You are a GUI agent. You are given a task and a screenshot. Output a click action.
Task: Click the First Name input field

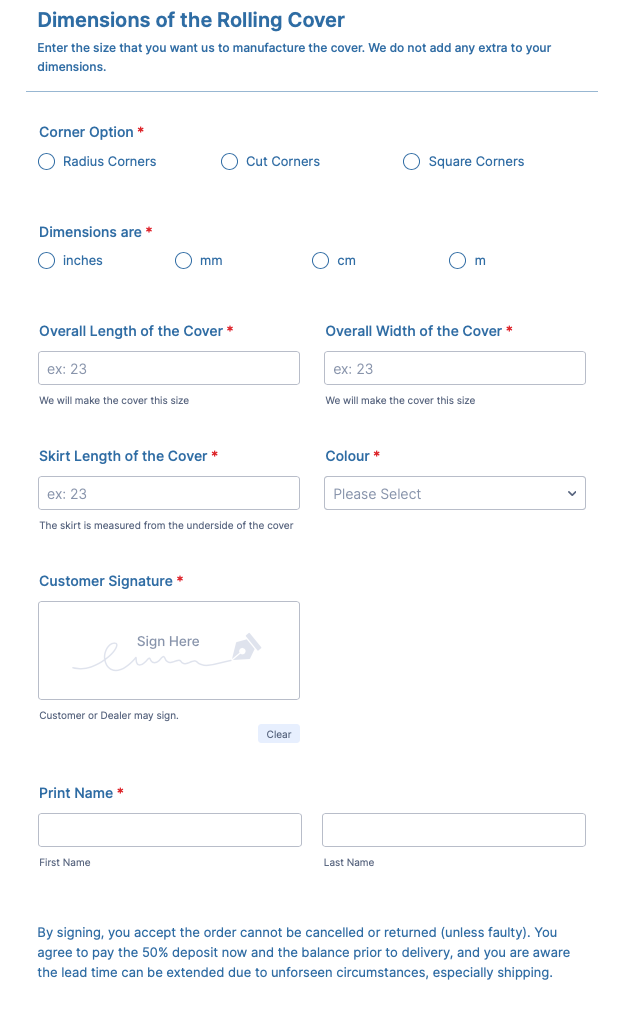(x=170, y=830)
